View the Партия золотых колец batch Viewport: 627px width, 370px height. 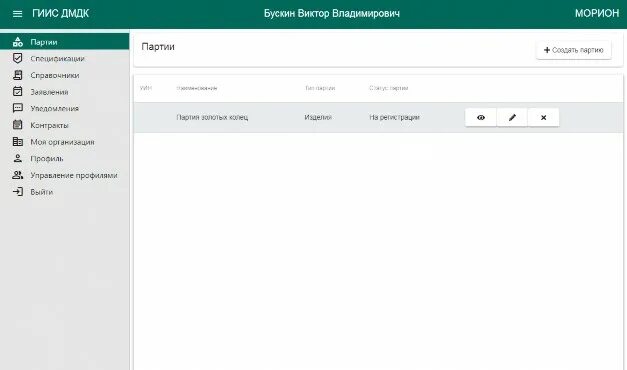pos(481,118)
